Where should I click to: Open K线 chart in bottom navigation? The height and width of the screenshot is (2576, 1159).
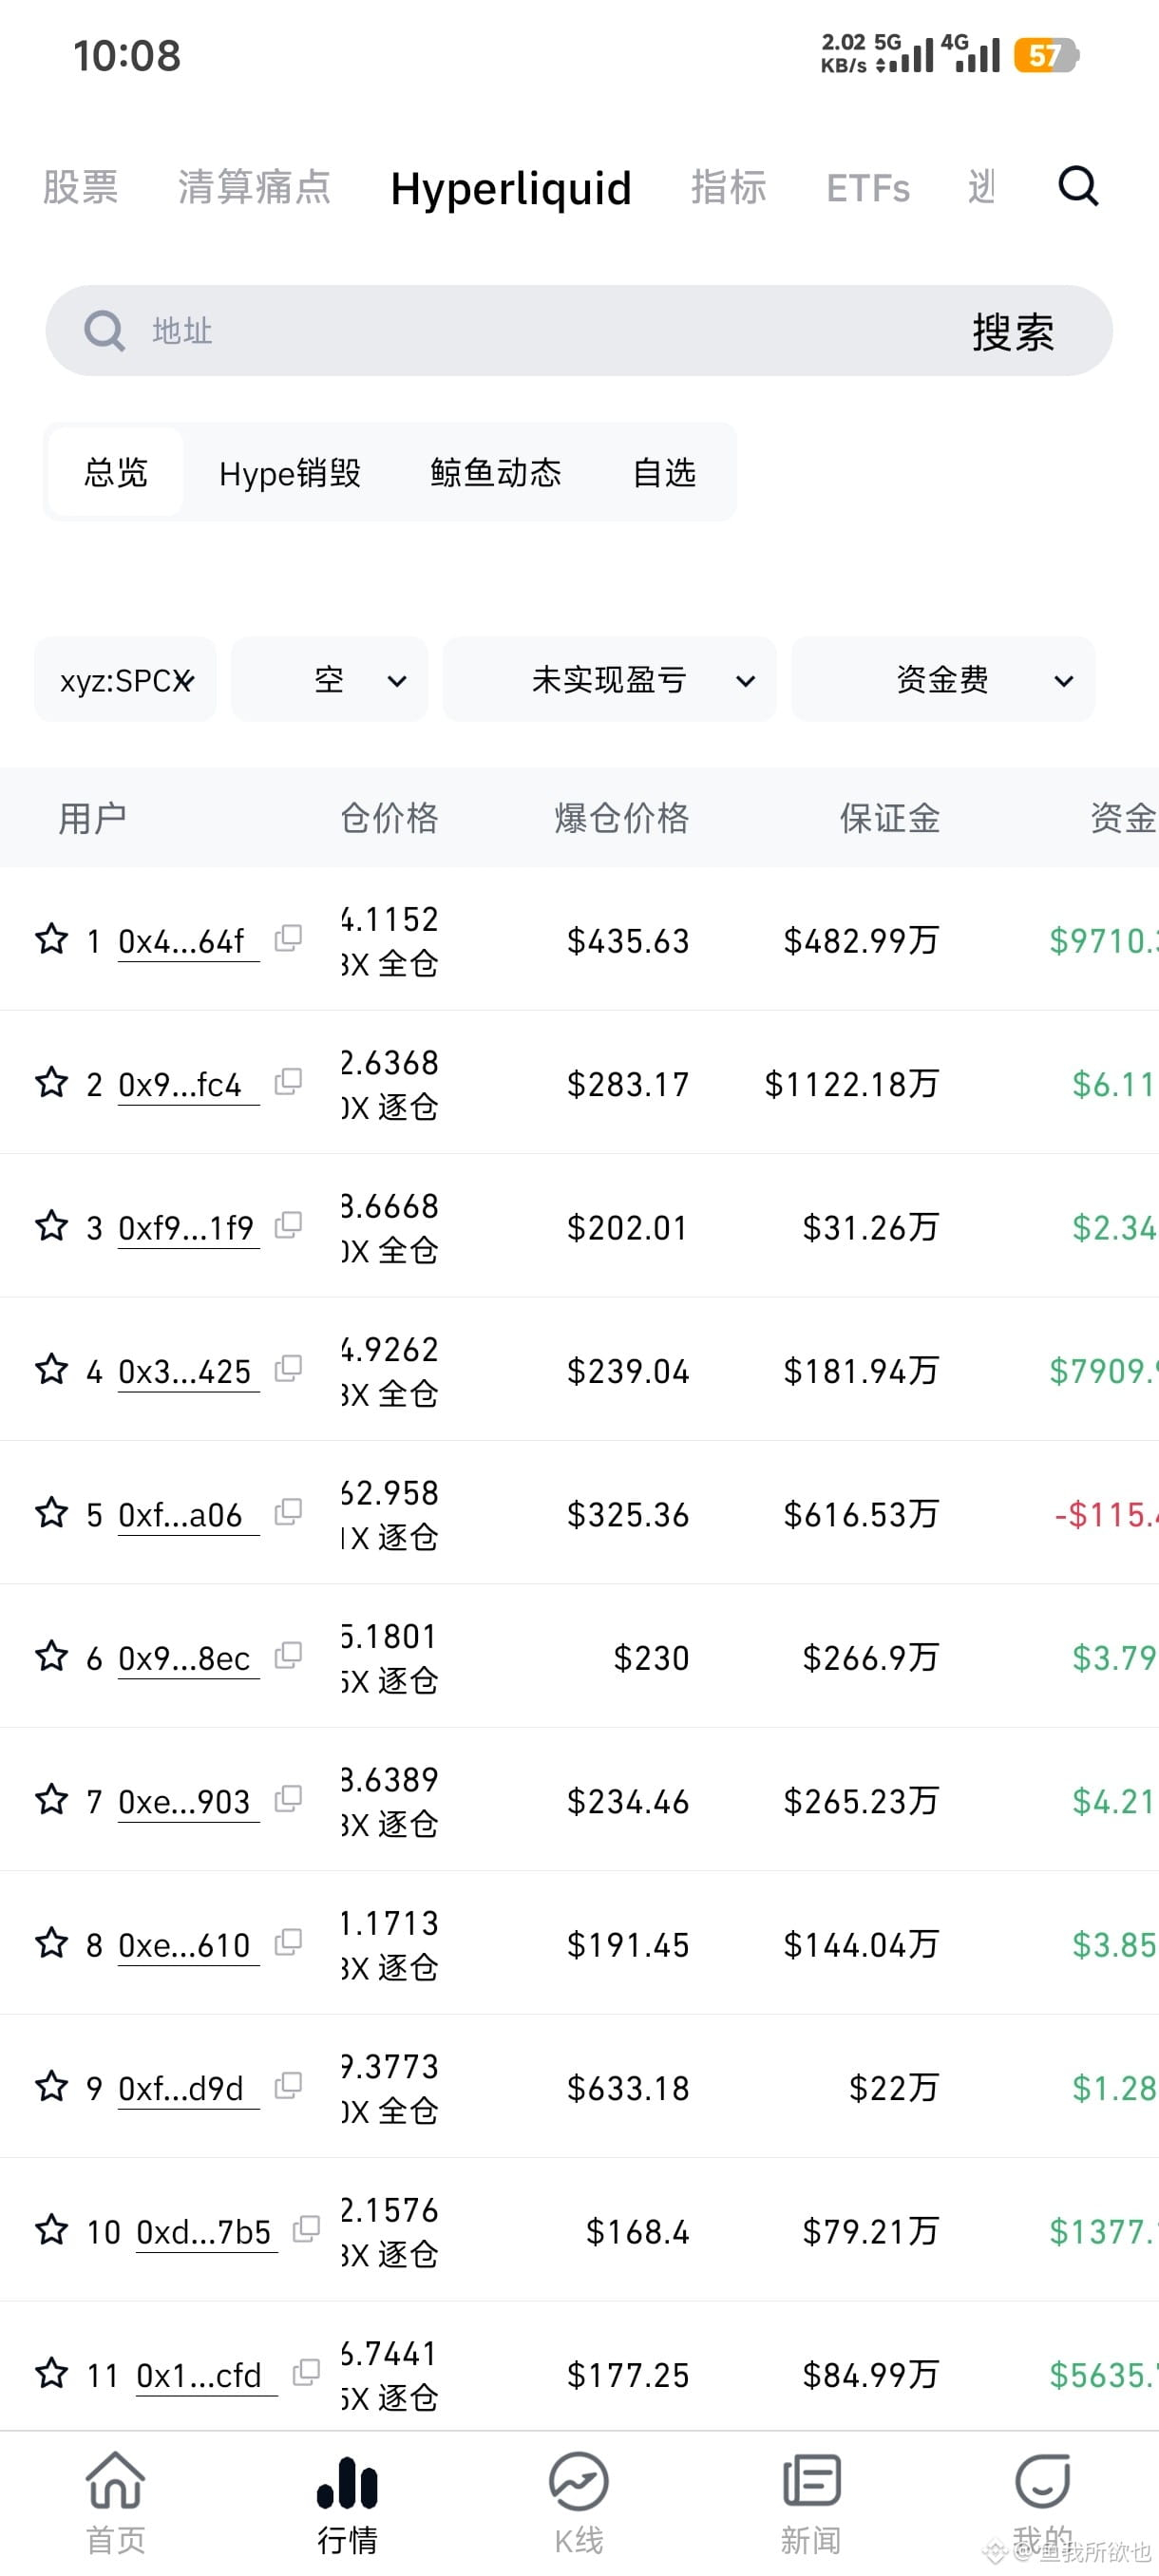coord(579,2502)
